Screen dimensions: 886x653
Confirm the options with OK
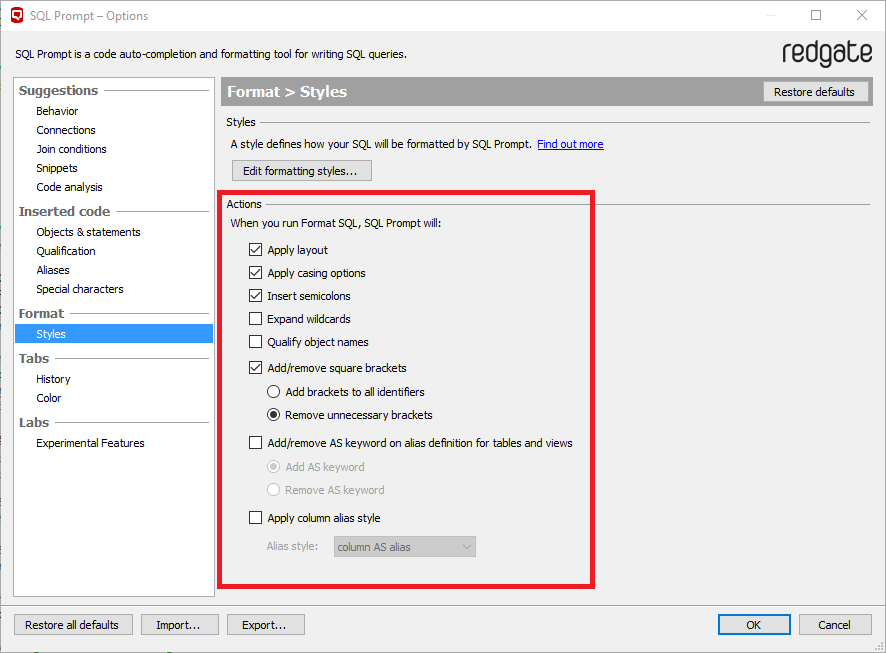[x=753, y=625]
